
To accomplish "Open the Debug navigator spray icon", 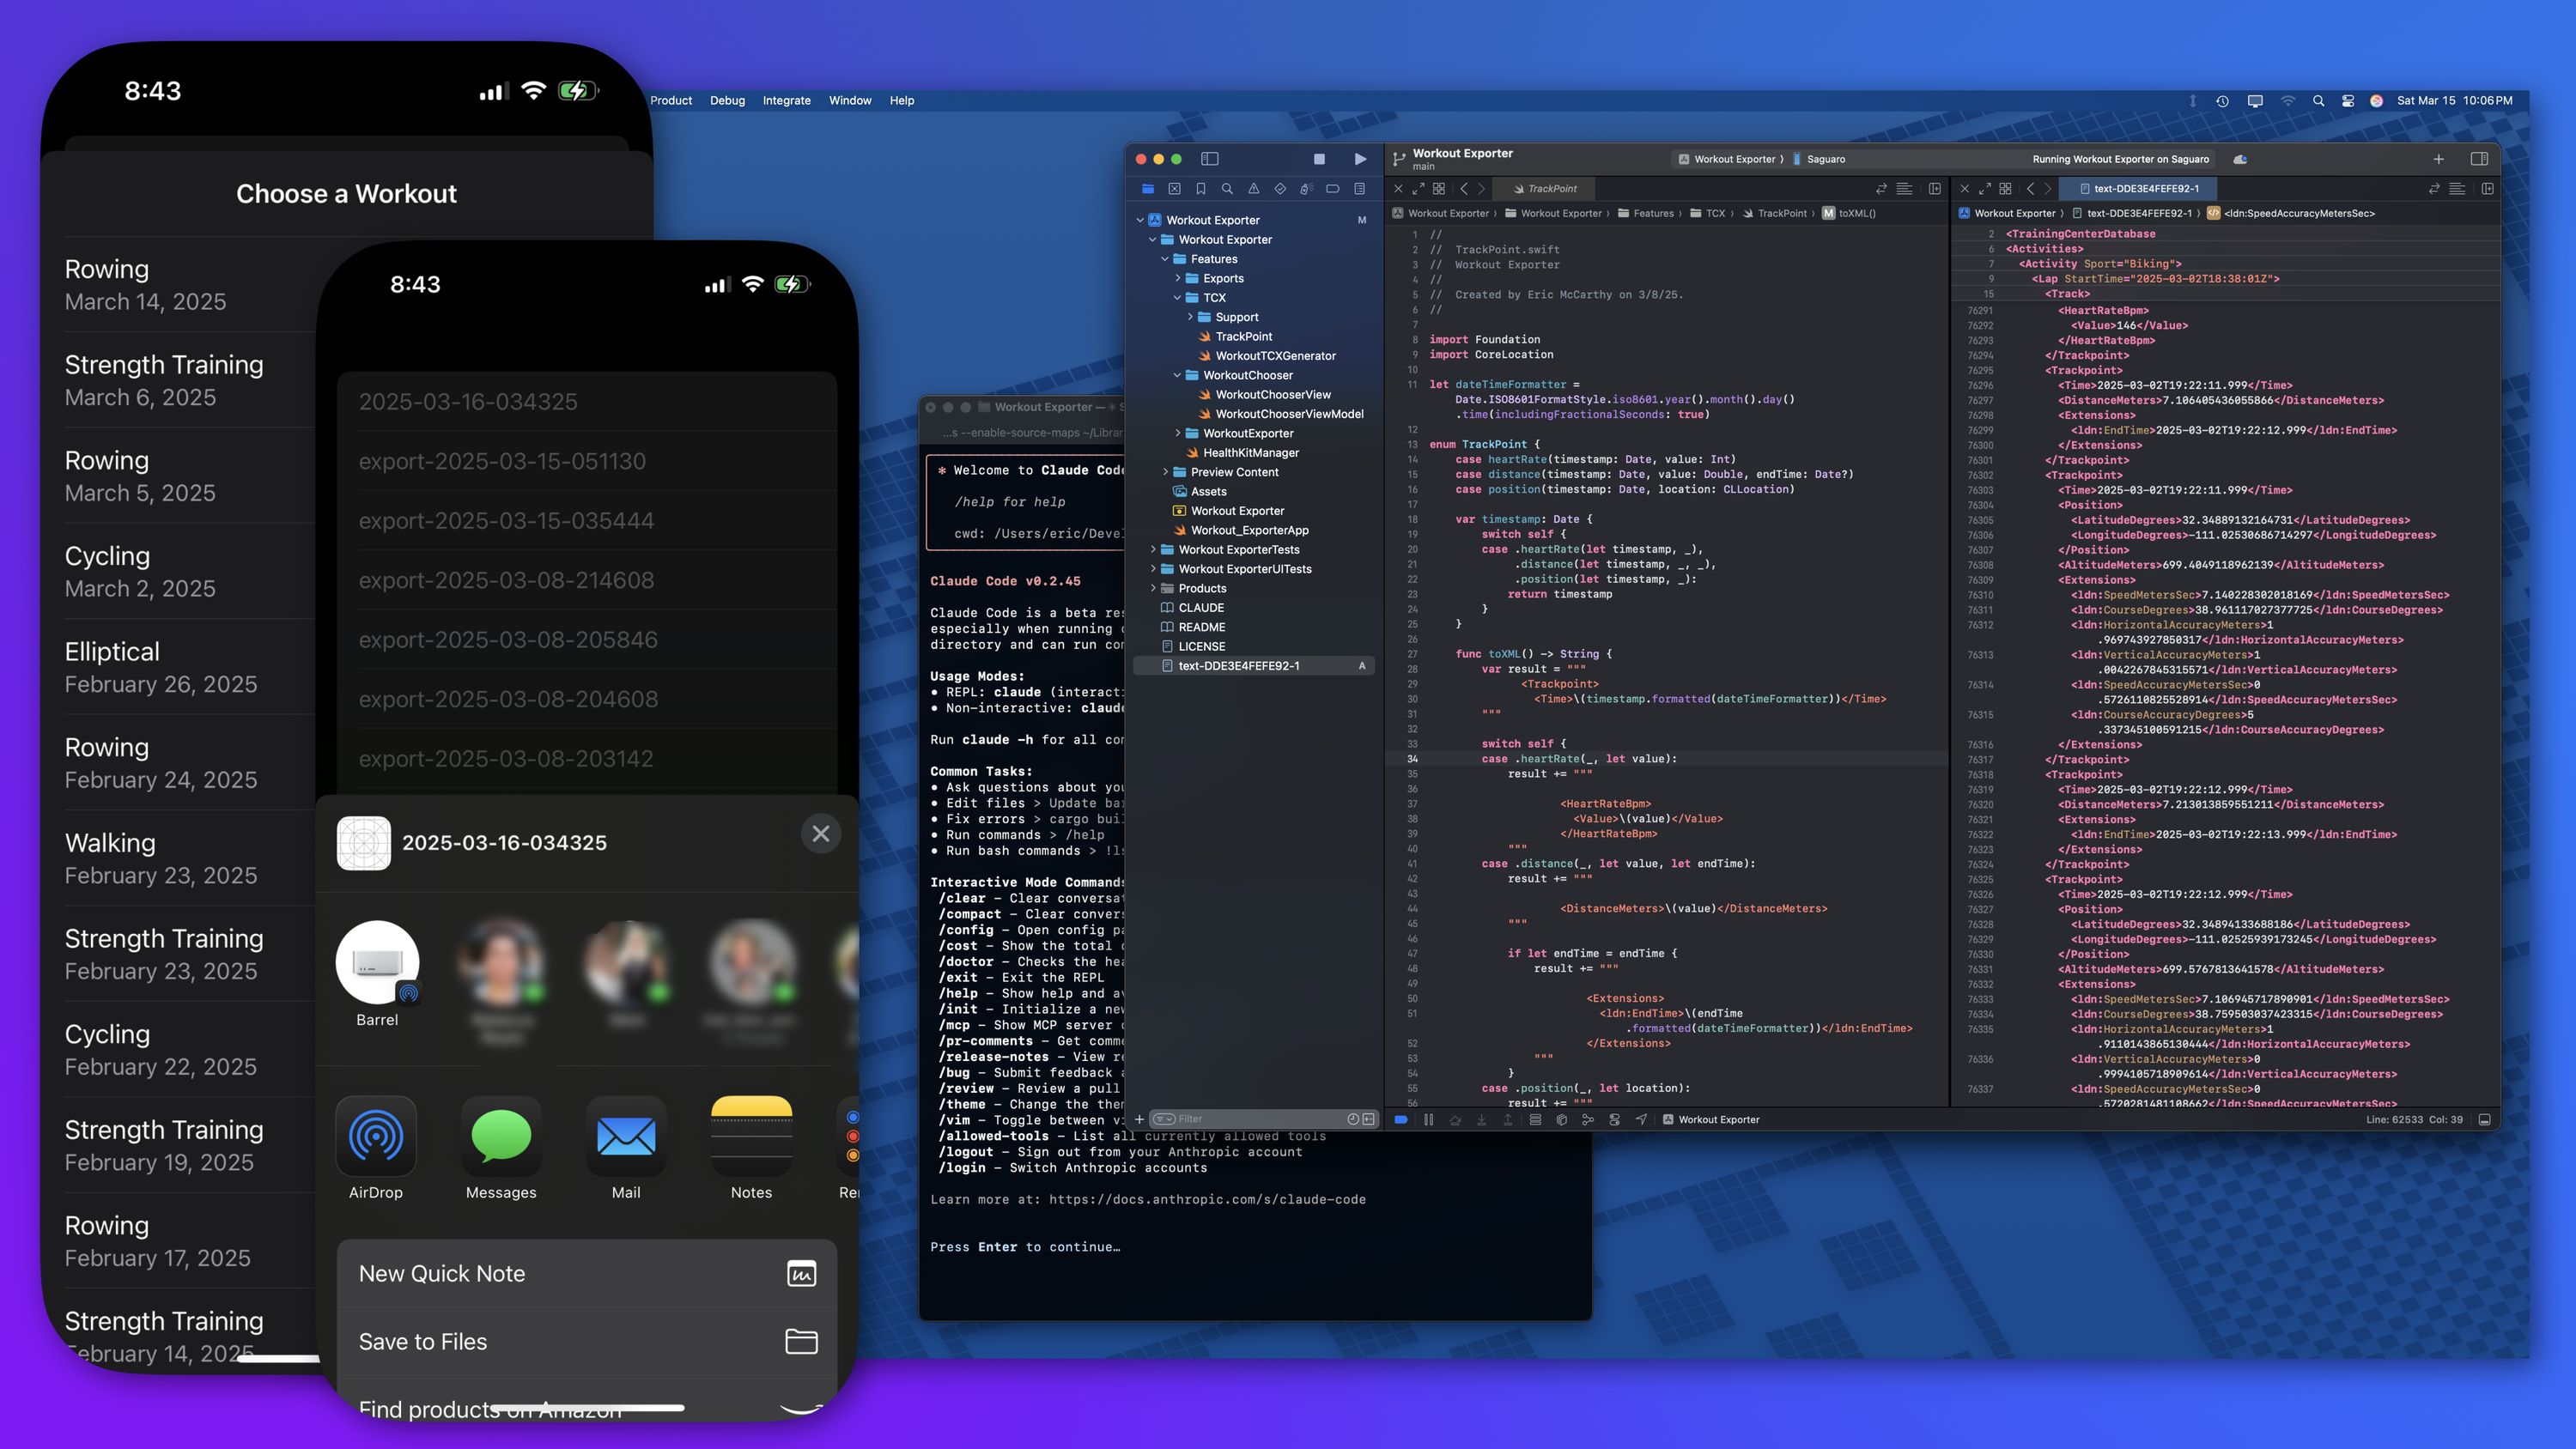I will 1306,189.
